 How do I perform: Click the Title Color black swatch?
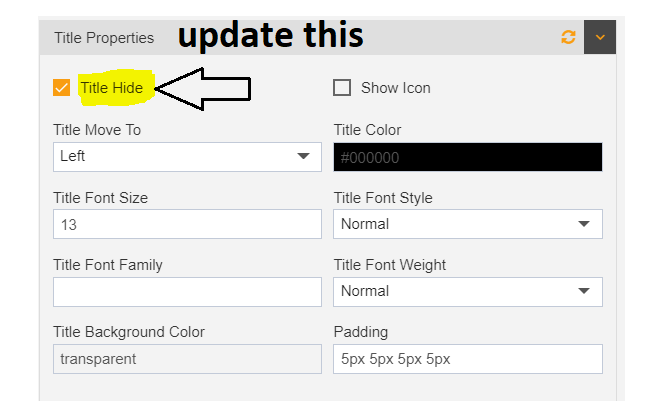pos(468,157)
